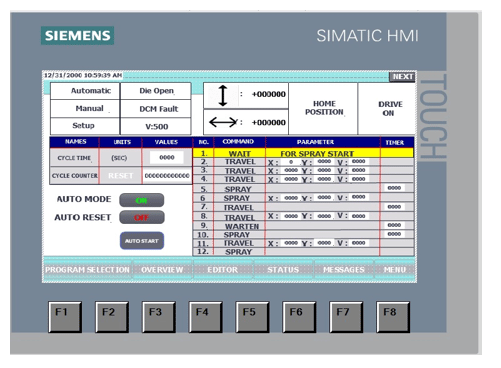501x368 pixels.
Task: Toggle the AUTO RESET OFF switch
Action: [x=142, y=217]
